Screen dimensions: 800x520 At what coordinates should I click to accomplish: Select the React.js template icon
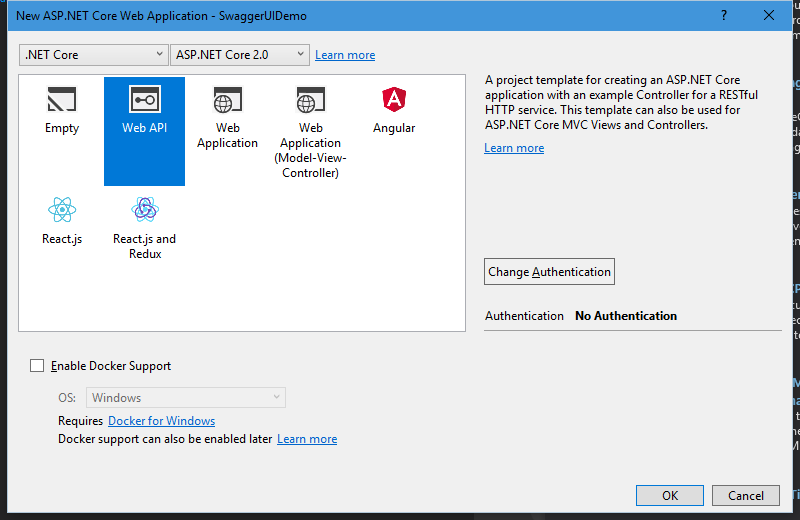(62, 210)
